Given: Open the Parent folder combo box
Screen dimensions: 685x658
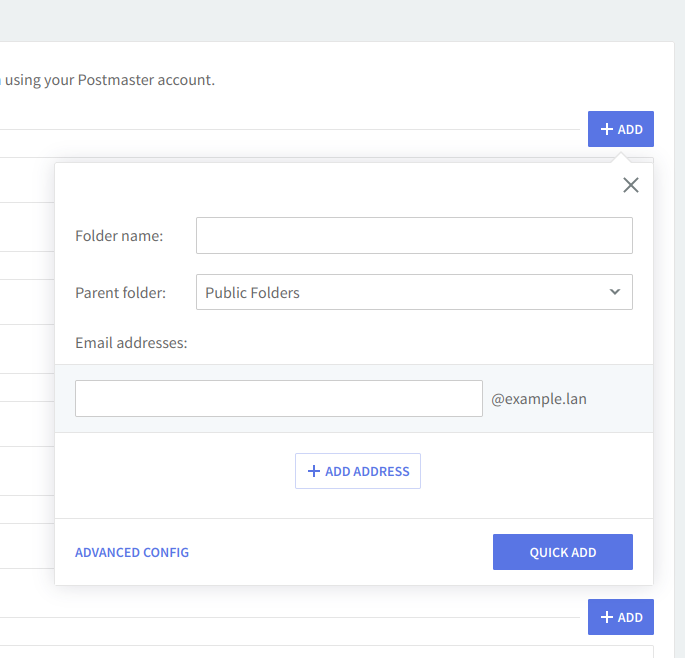Looking at the screenshot, I should 414,292.
